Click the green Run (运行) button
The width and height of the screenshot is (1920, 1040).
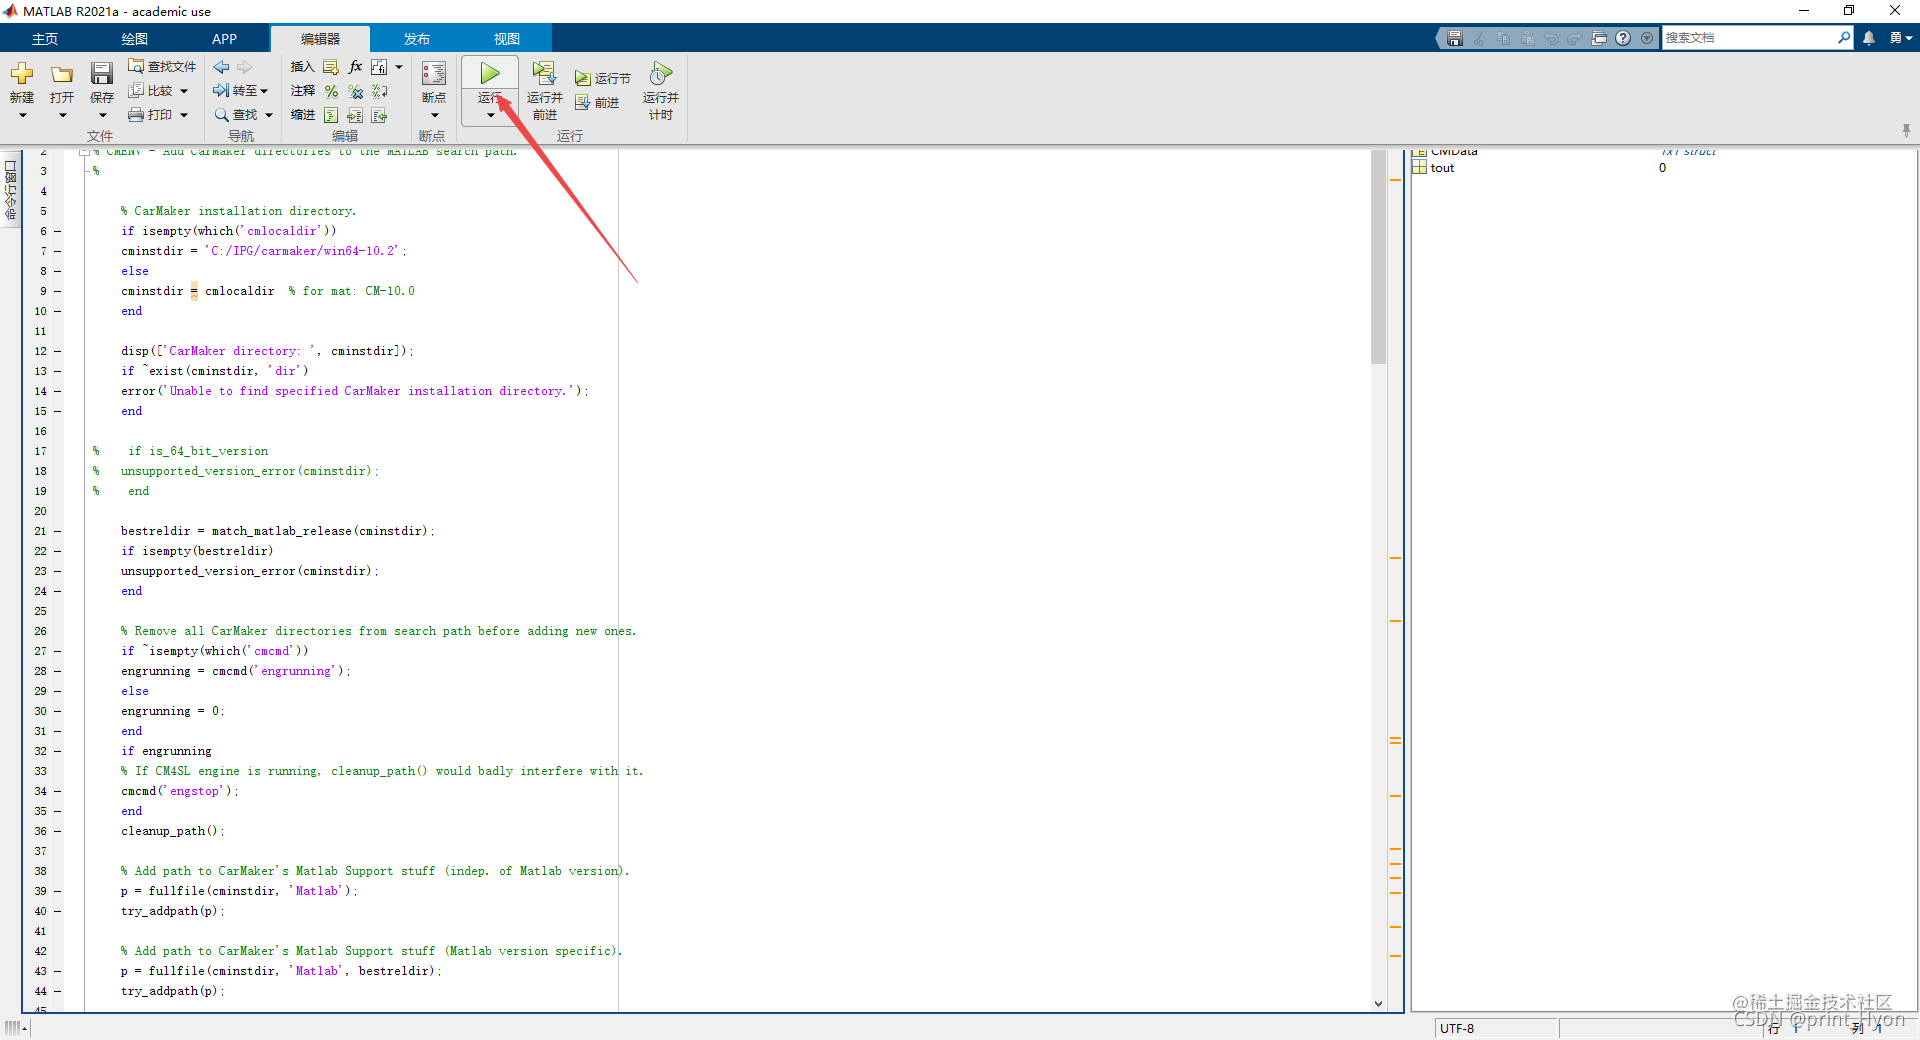(x=490, y=74)
